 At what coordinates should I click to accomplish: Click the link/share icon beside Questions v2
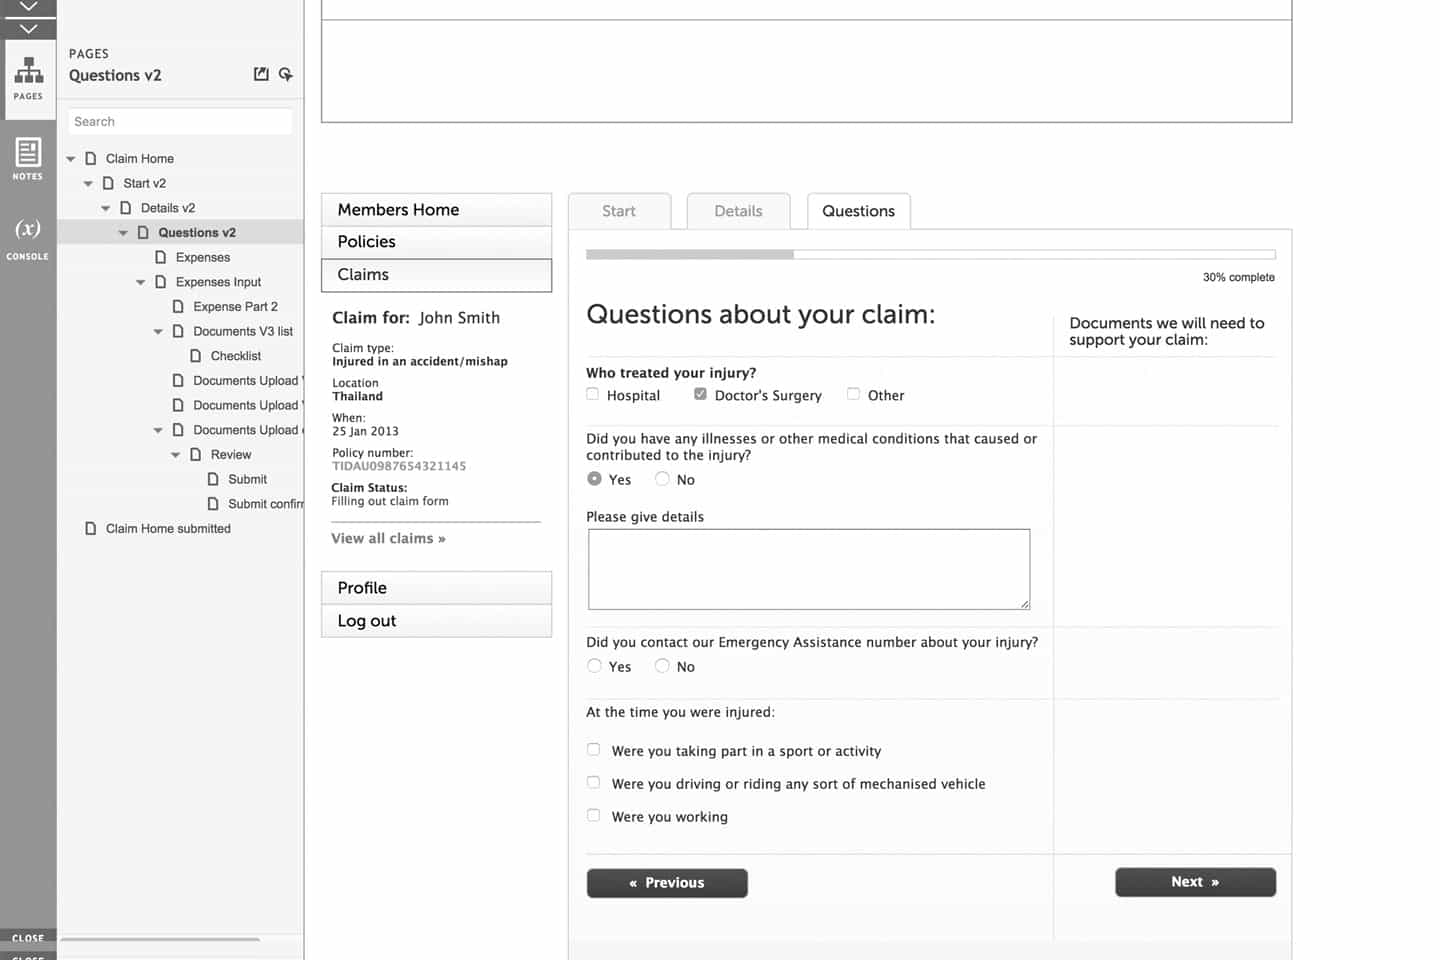pos(286,74)
